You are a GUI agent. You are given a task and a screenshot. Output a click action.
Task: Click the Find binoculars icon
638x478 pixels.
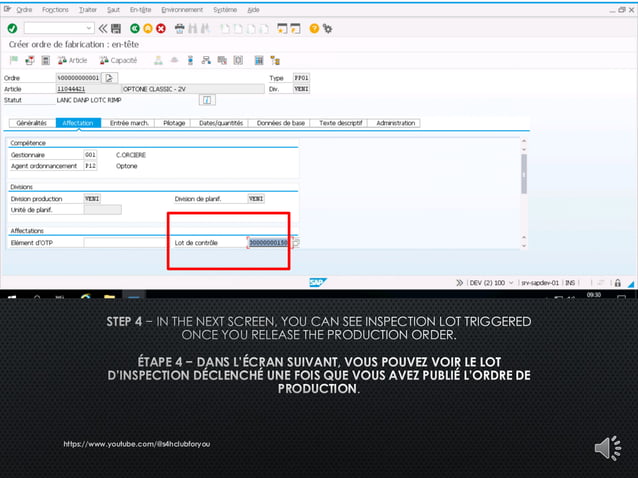192,28
